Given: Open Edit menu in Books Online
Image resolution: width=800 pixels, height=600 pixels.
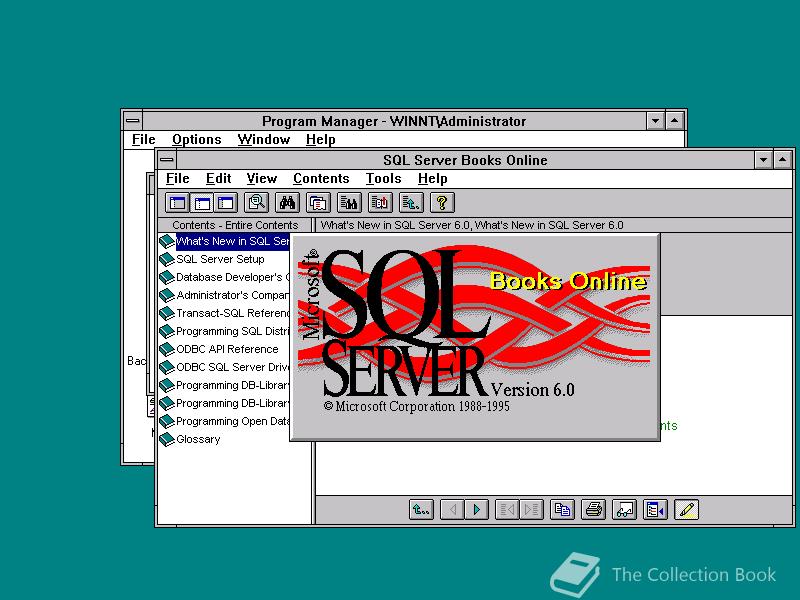Looking at the screenshot, I should [x=218, y=179].
